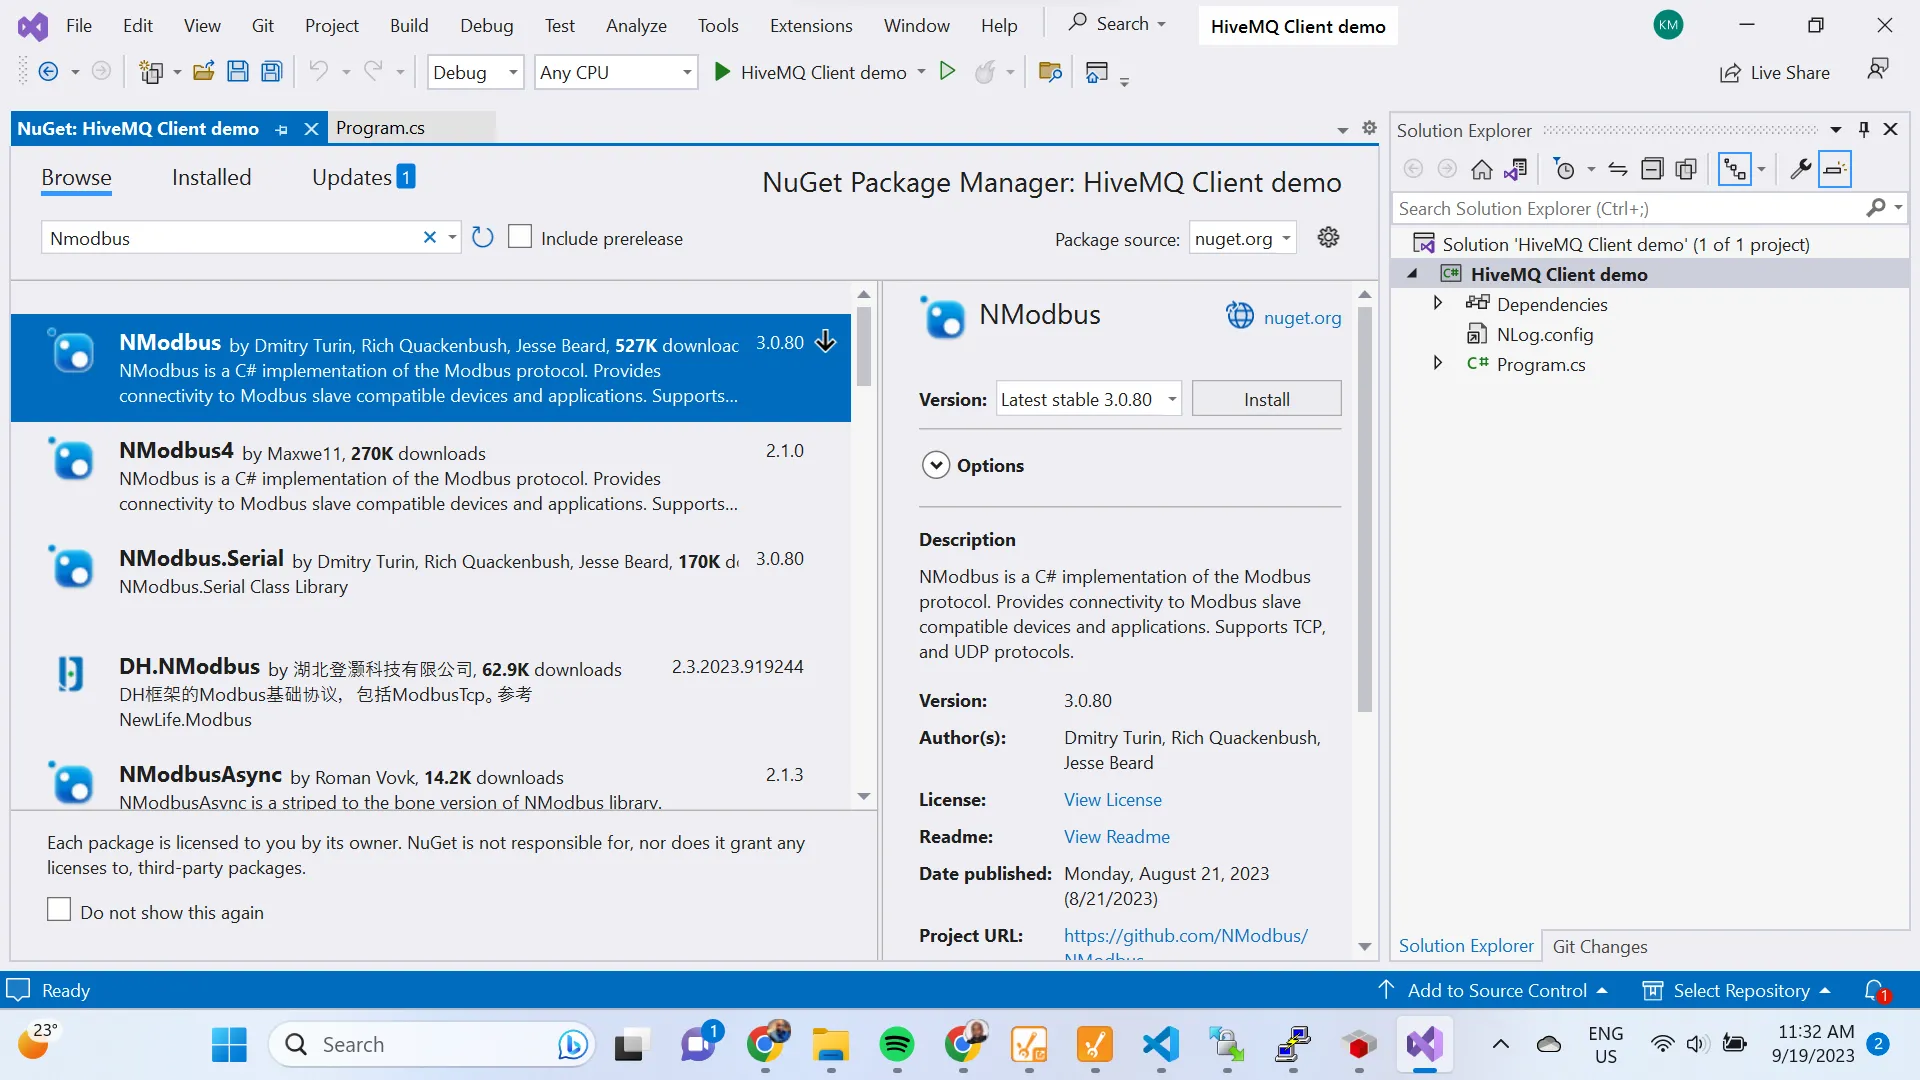
Task: Click the Save All toolbar icon
Action: (x=271, y=72)
